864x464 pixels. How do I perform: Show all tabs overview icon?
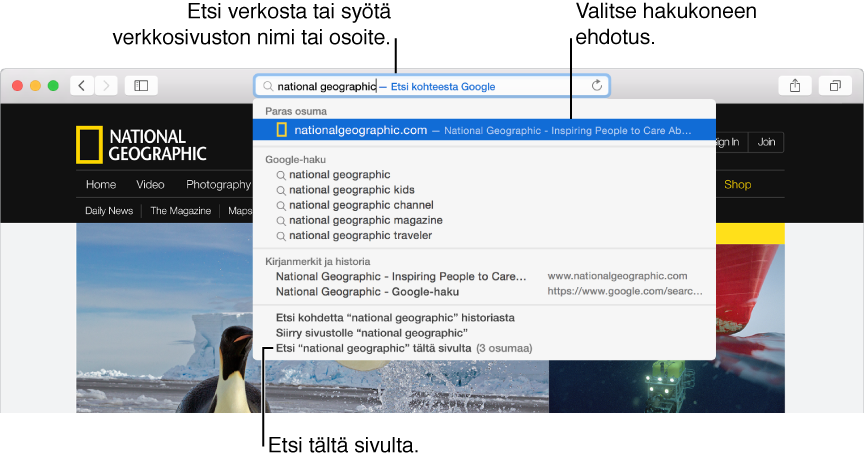click(x=834, y=86)
